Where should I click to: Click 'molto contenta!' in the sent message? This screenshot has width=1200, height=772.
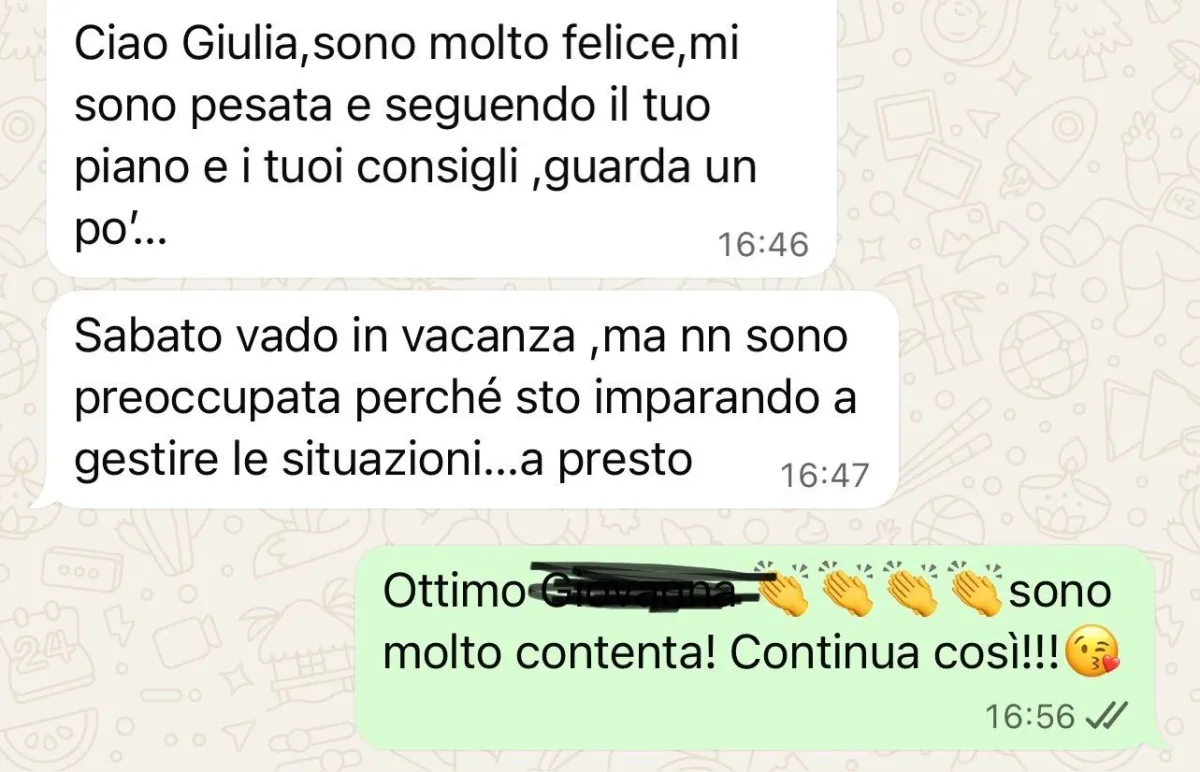551,654
